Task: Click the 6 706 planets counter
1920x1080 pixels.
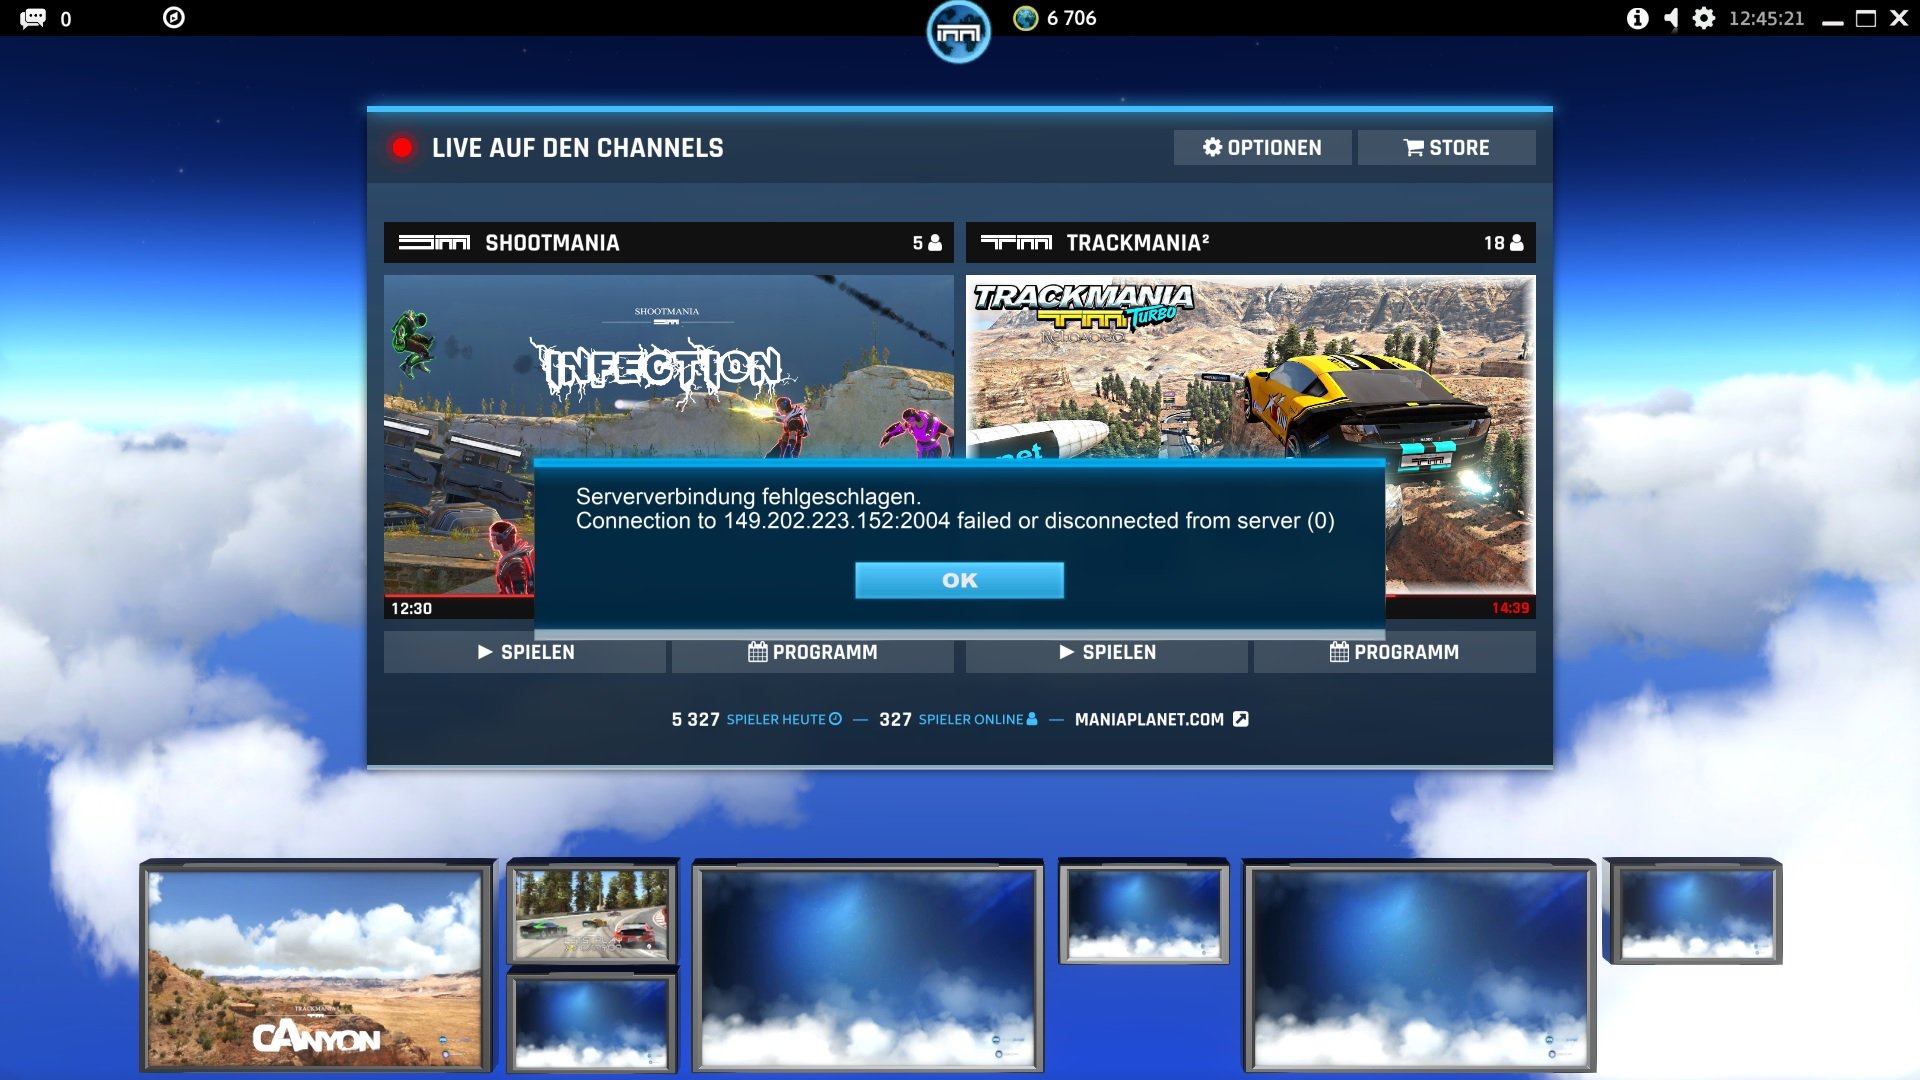Action: pyautogui.click(x=1071, y=18)
